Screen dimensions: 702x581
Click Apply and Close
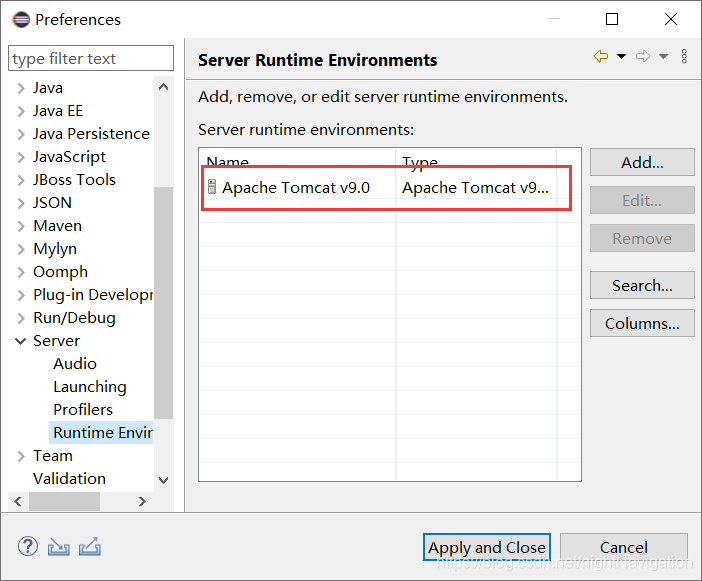pyautogui.click(x=487, y=547)
